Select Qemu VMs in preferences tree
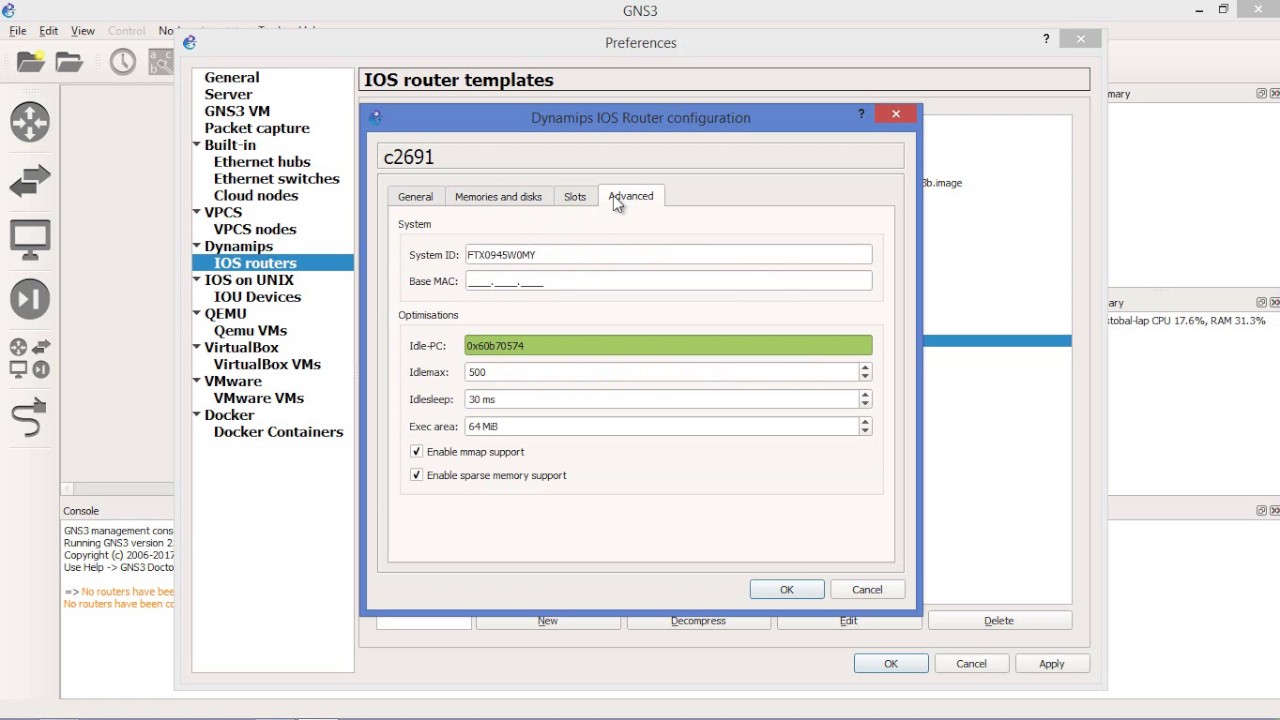The width and height of the screenshot is (1280, 720). coord(250,331)
